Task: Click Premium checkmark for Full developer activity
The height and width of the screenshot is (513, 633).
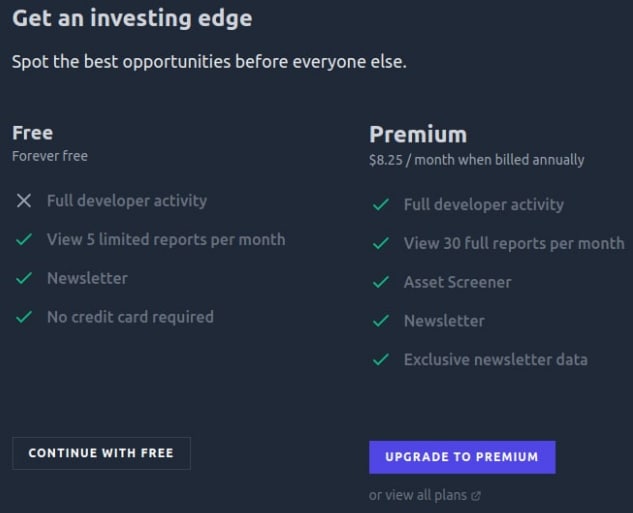Action: tap(380, 205)
